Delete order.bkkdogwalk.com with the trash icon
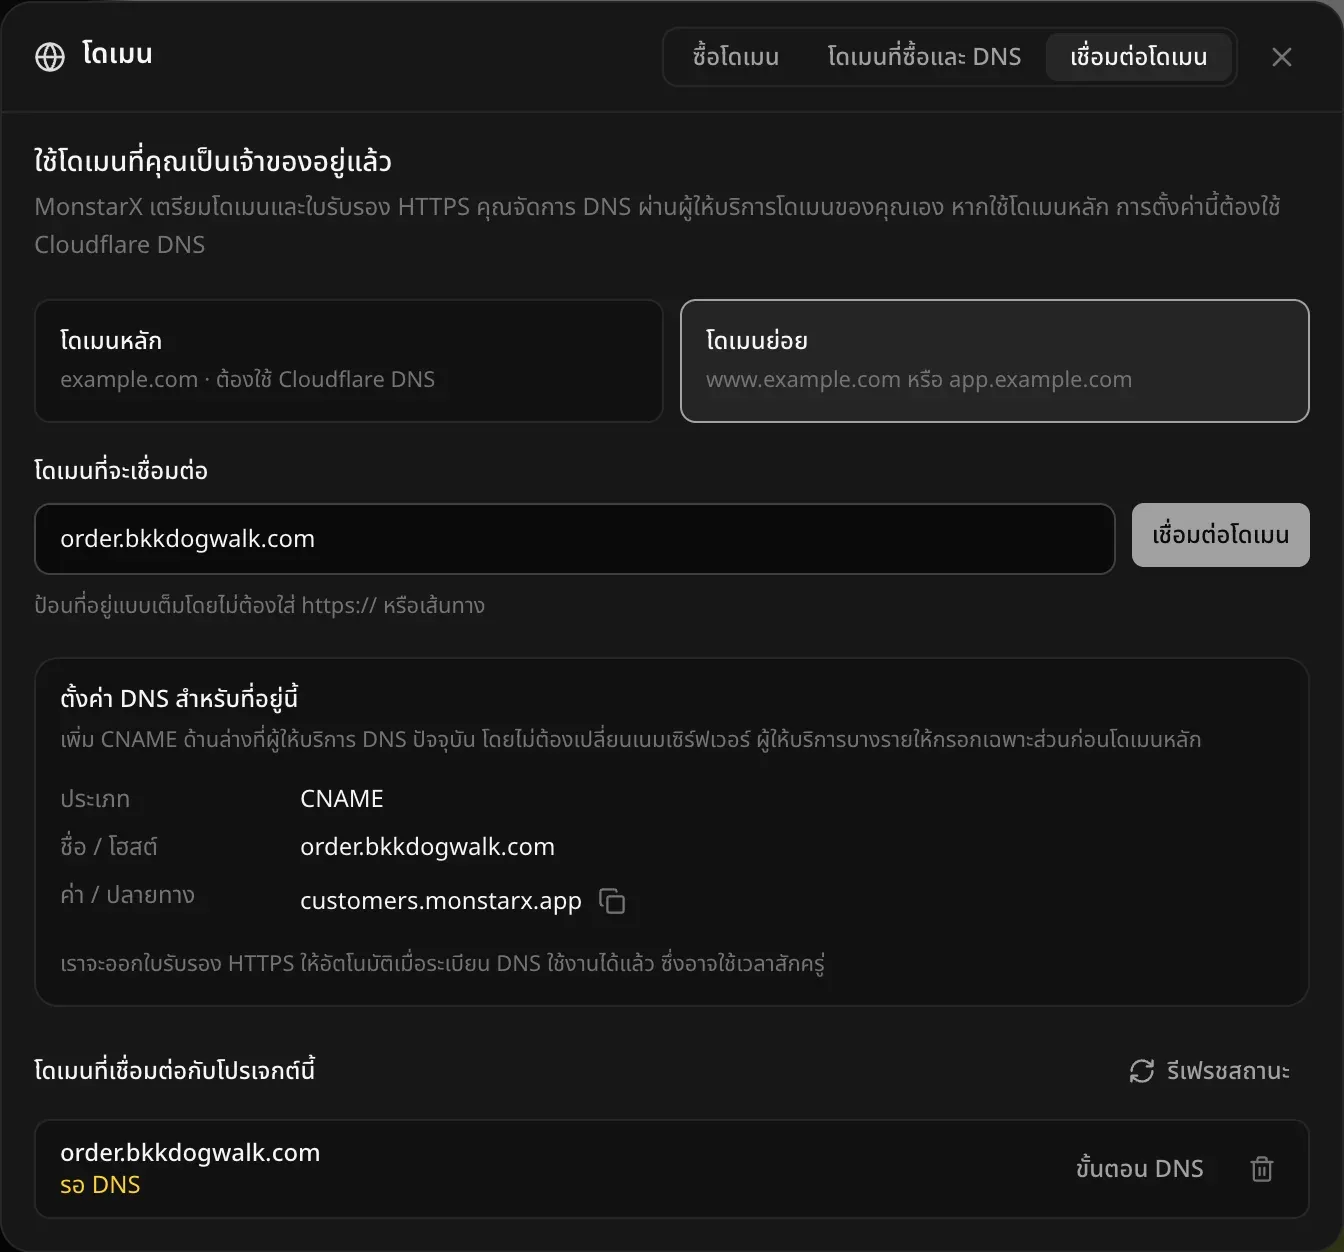The image size is (1344, 1252). click(x=1262, y=1169)
